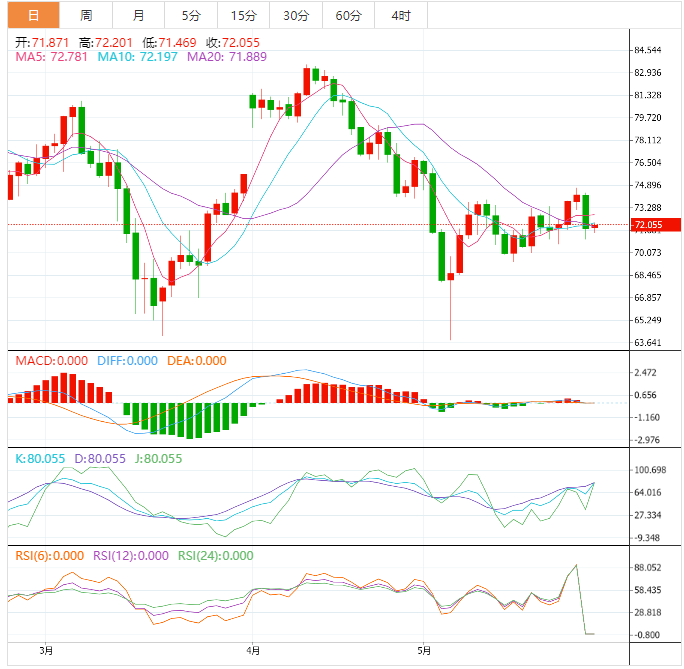
Task: Select the 60分 interval tab
Action: (348, 15)
